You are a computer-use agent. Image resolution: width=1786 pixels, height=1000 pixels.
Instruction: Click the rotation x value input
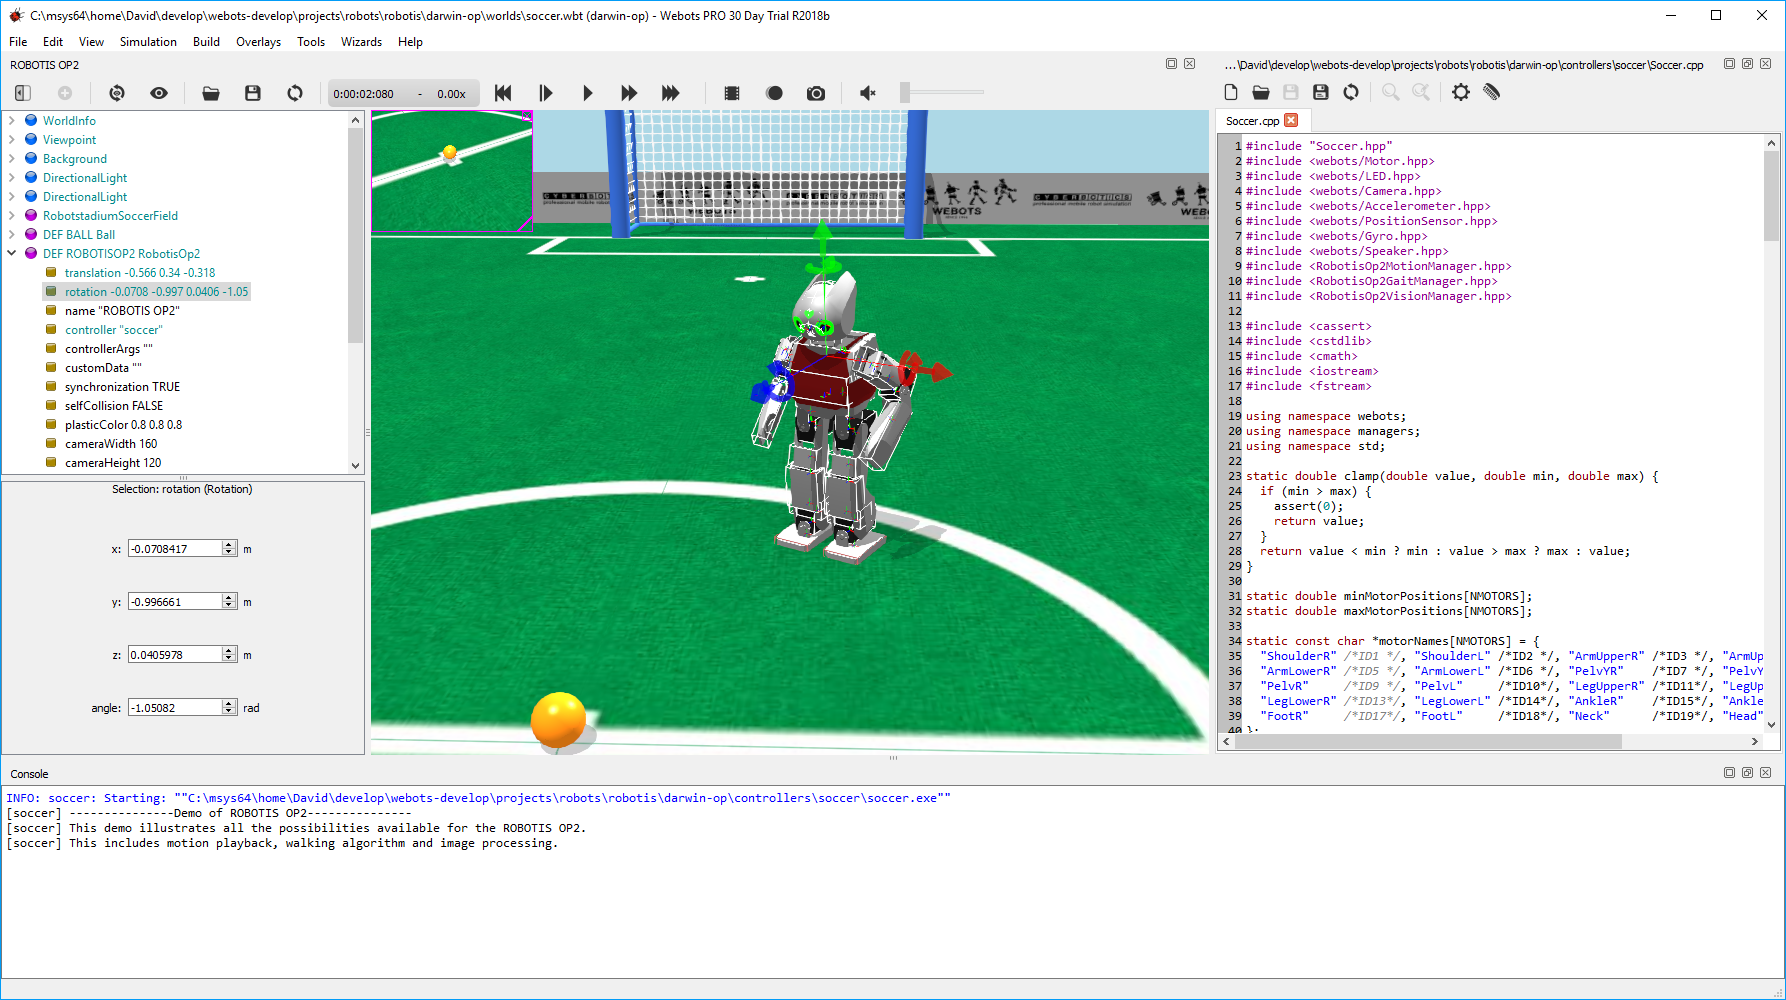pyautogui.click(x=175, y=548)
